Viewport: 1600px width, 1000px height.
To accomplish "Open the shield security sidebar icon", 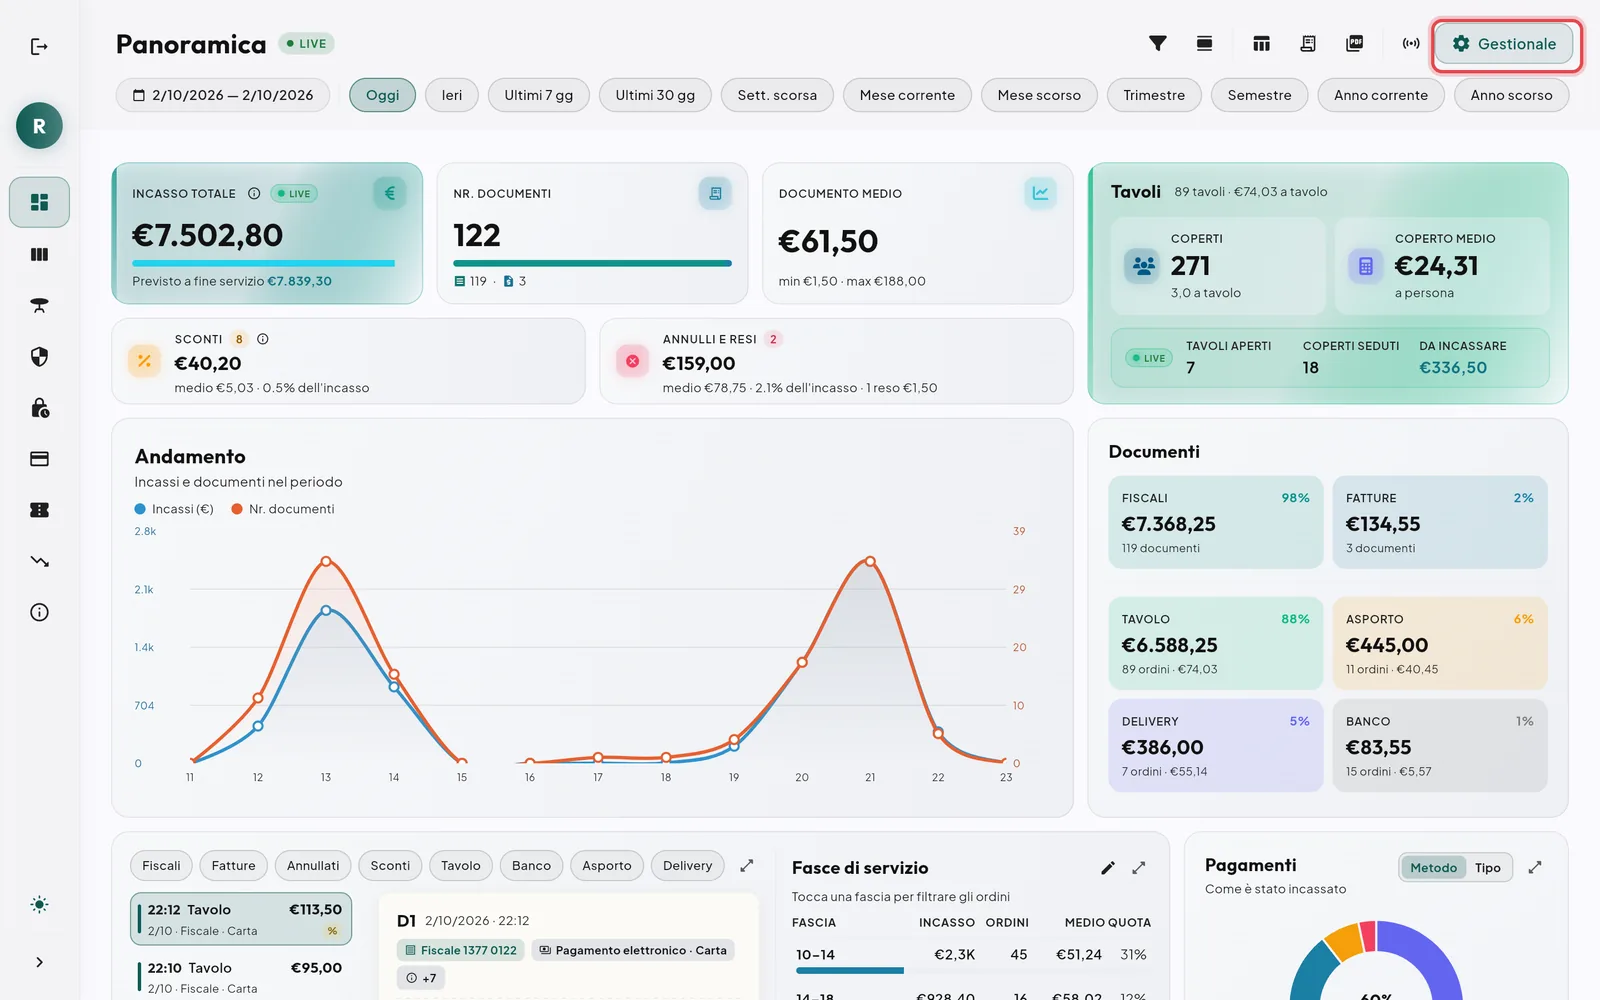I will click(39, 356).
